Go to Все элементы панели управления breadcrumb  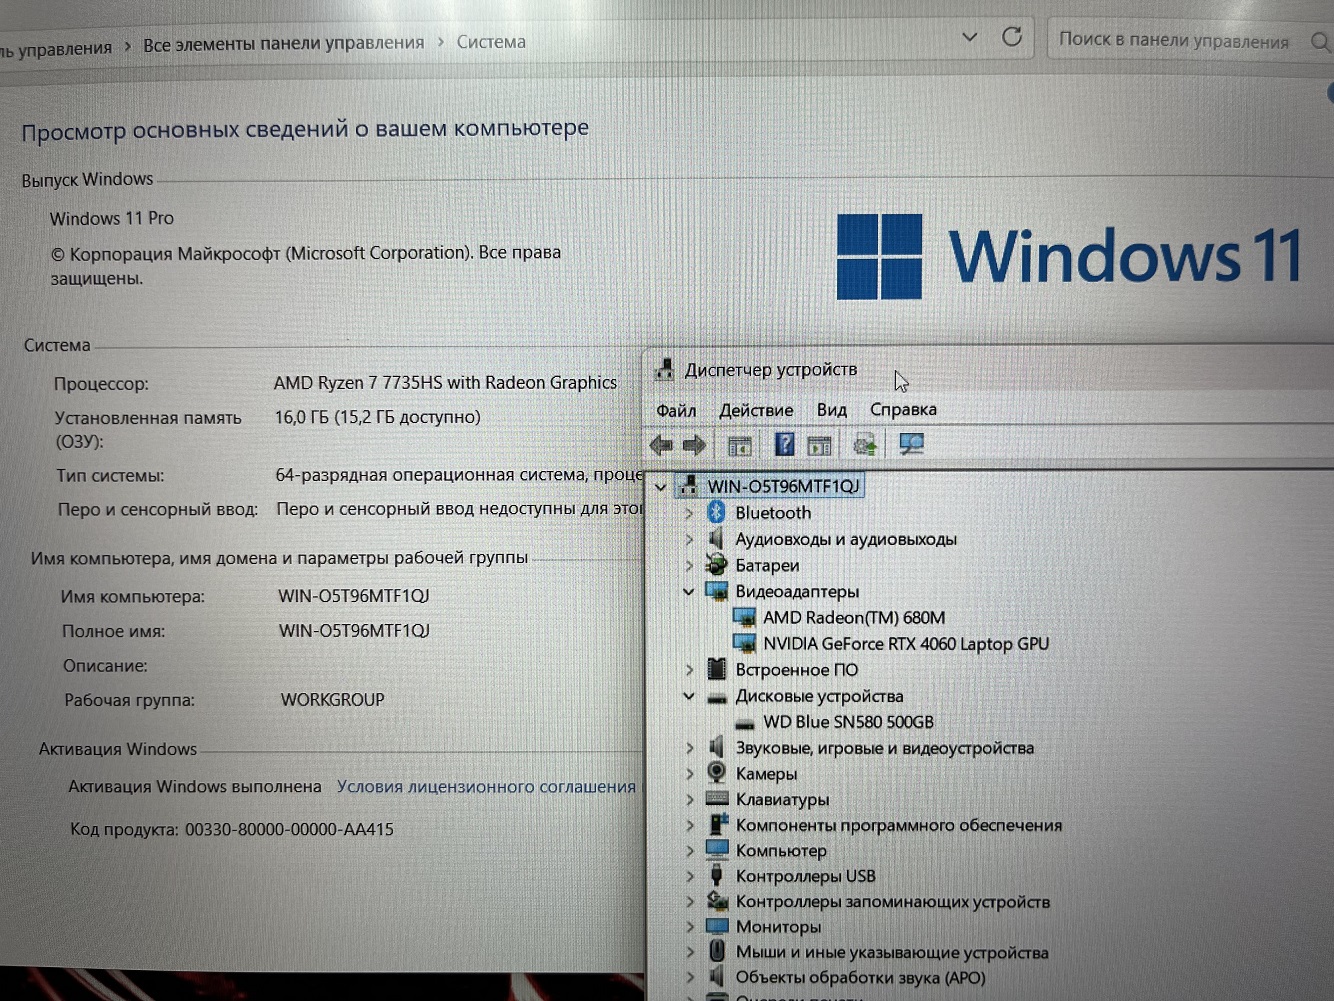tap(284, 44)
